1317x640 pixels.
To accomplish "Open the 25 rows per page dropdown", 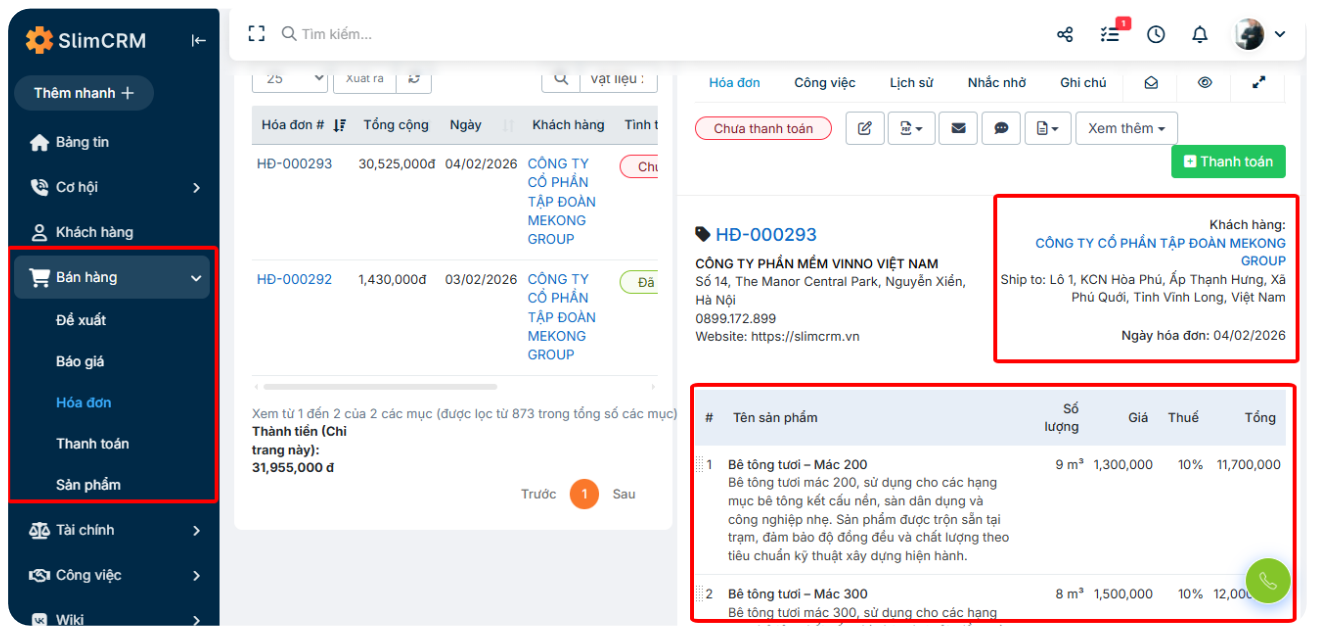I will (290, 78).
